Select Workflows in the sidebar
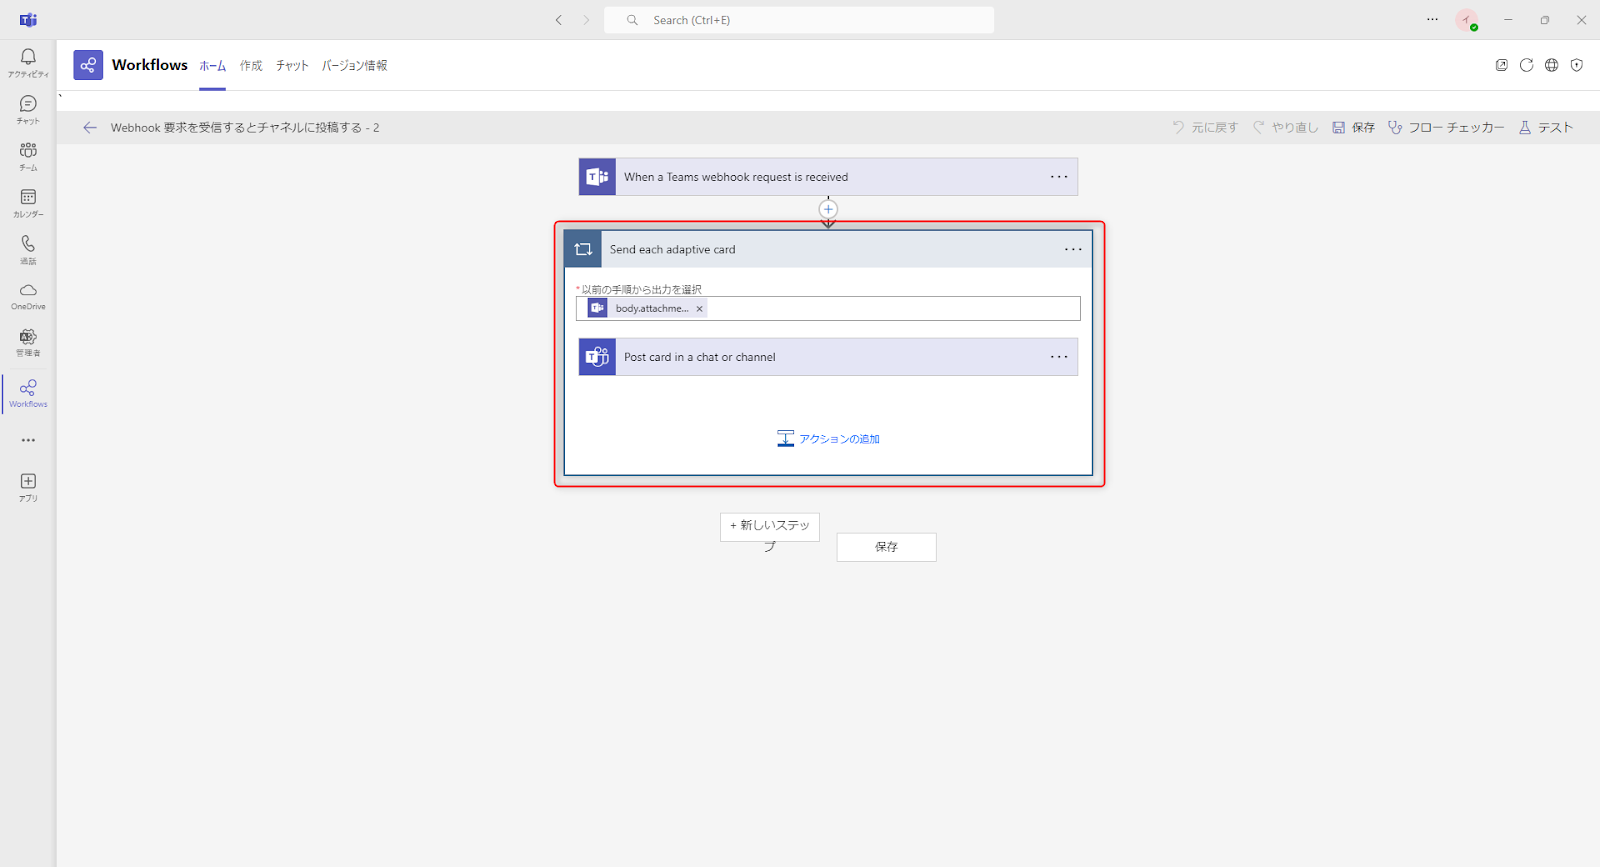 (28, 393)
